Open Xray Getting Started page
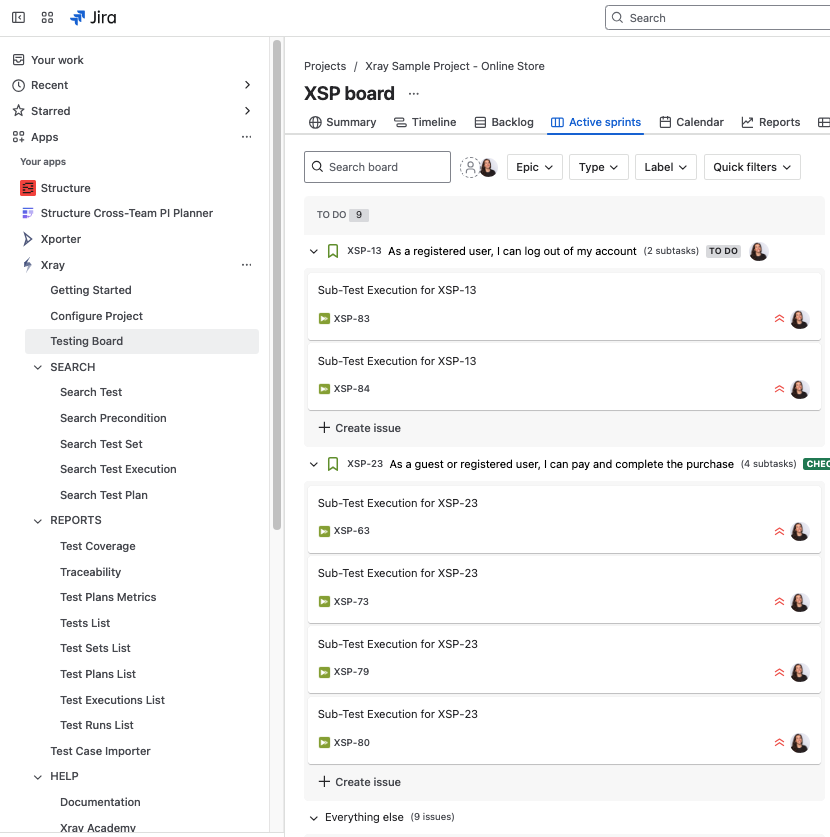Viewport: 830px width, 837px height. [91, 290]
